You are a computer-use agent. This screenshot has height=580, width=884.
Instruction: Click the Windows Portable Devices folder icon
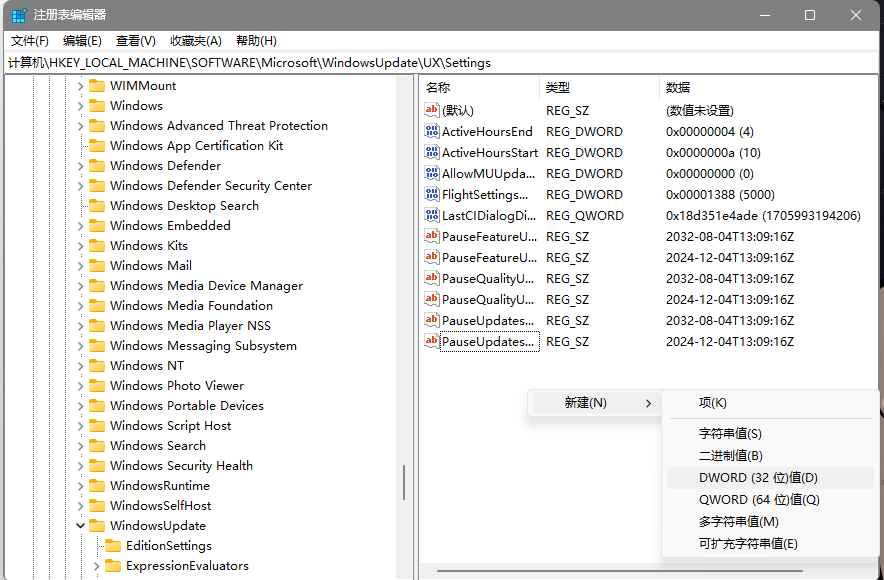(97, 406)
